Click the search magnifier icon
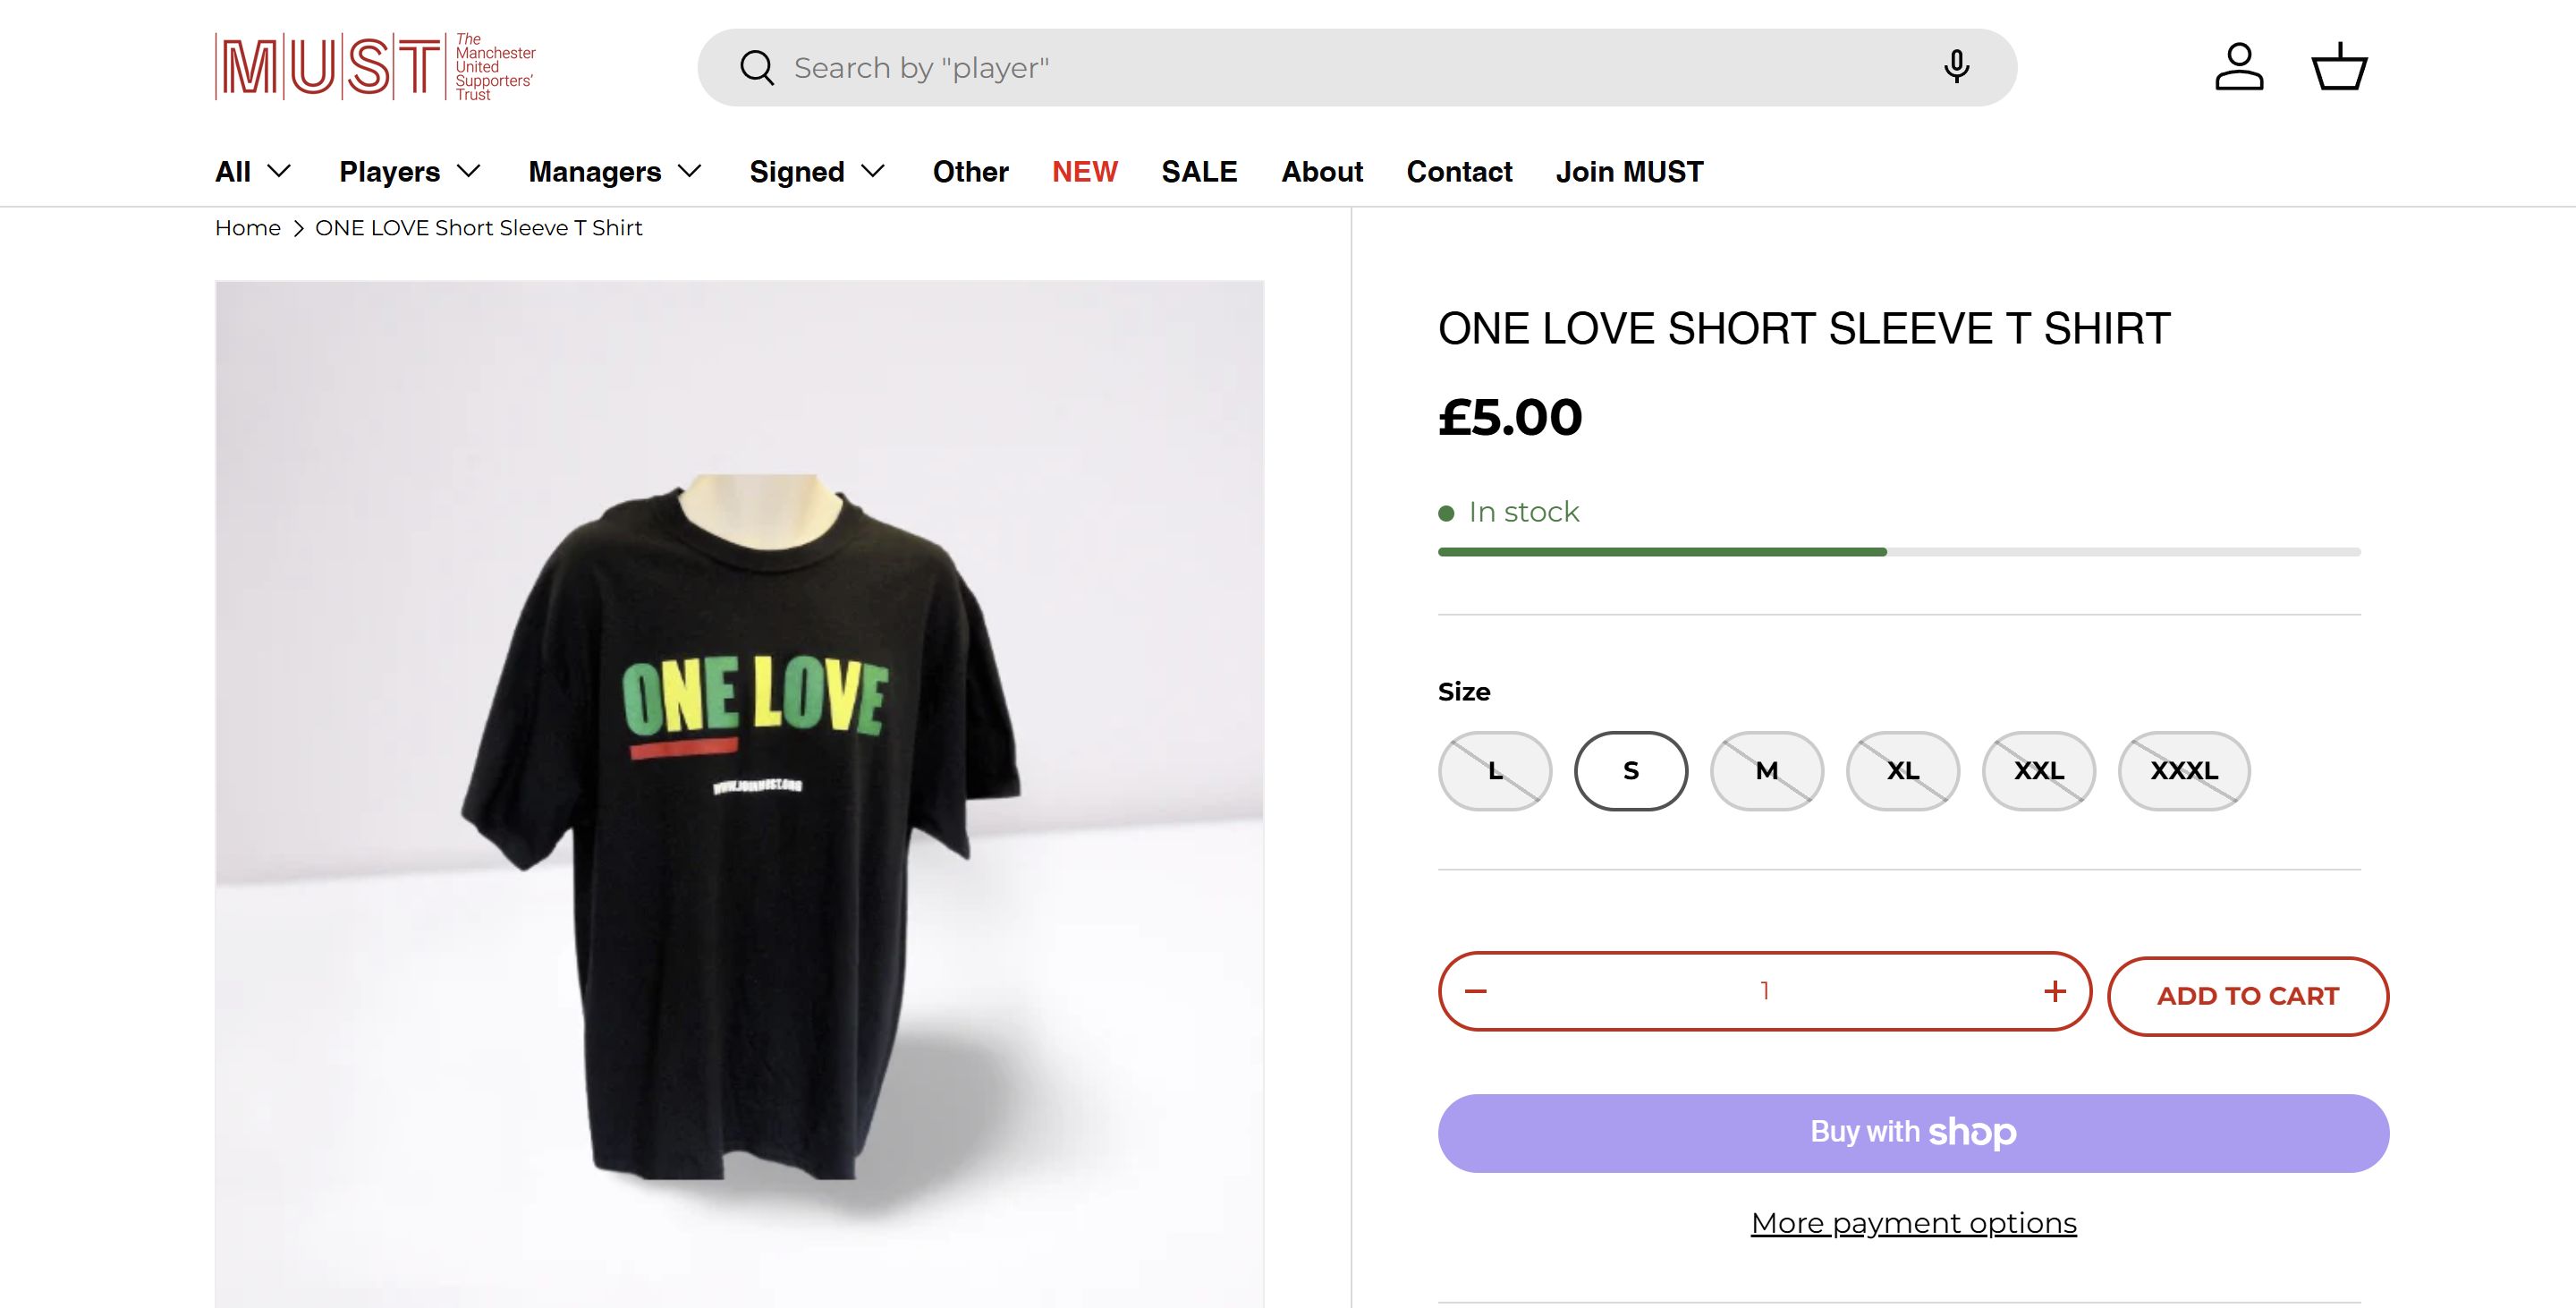Image resolution: width=2576 pixels, height=1308 pixels. click(x=757, y=68)
